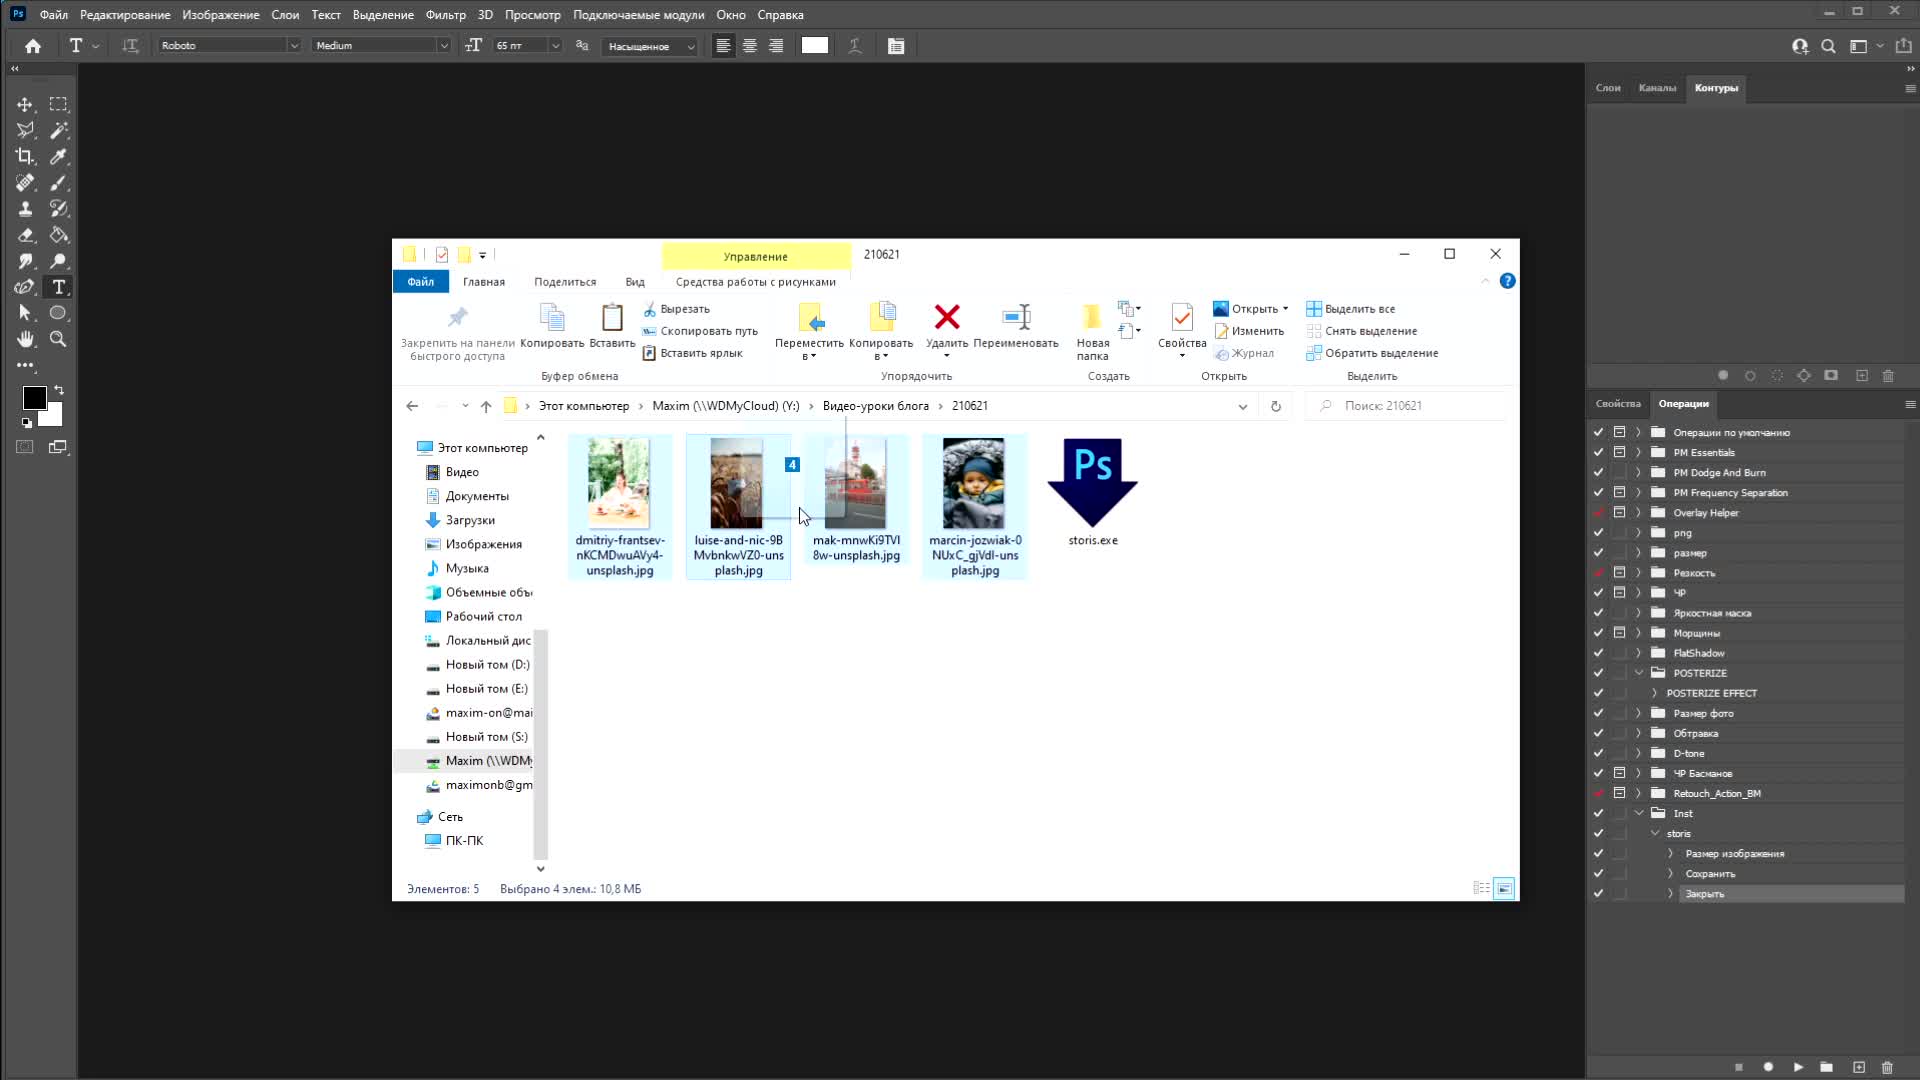The height and width of the screenshot is (1080, 1920).
Task: Select the Eyedropper tool
Action: [59, 157]
